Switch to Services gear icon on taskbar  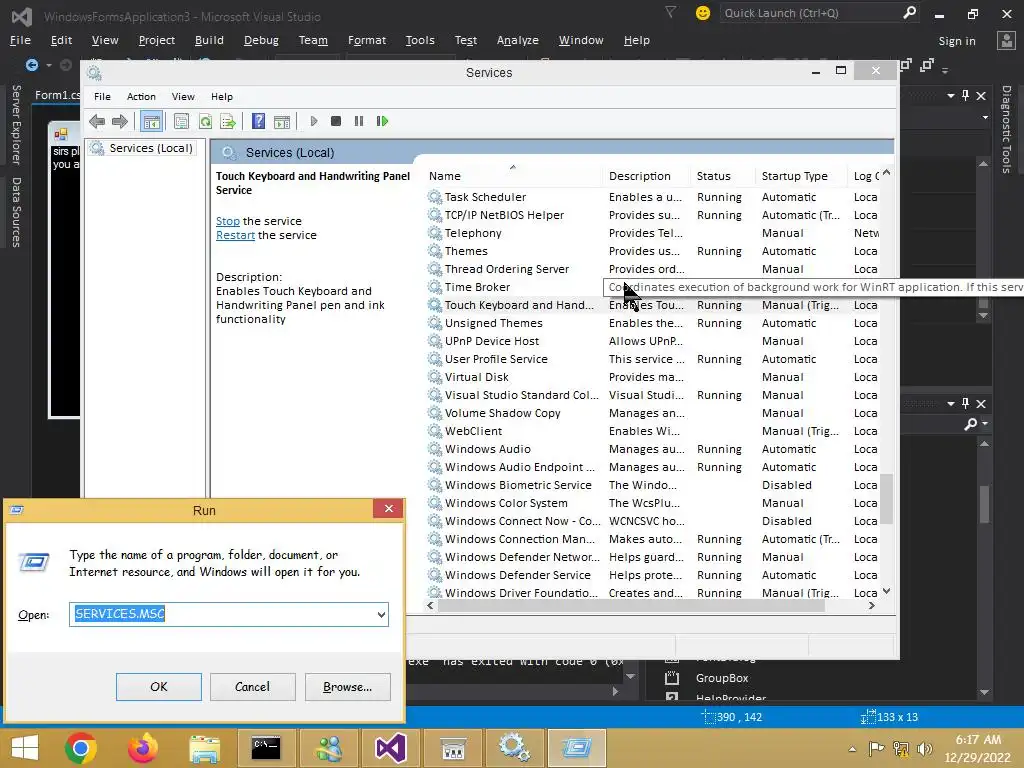(x=515, y=748)
